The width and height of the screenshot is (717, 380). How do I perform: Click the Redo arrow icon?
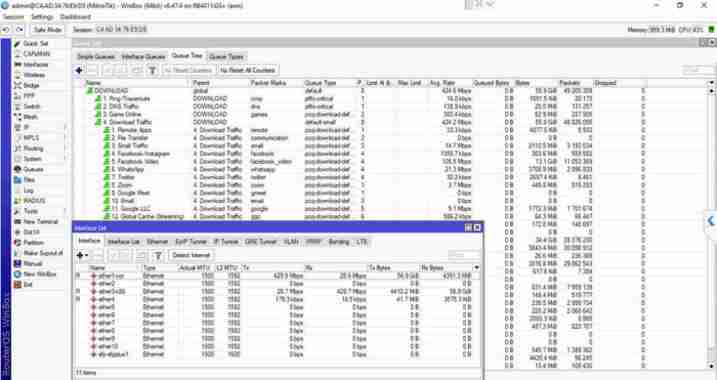pyautogui.click(x=19, y=29)
